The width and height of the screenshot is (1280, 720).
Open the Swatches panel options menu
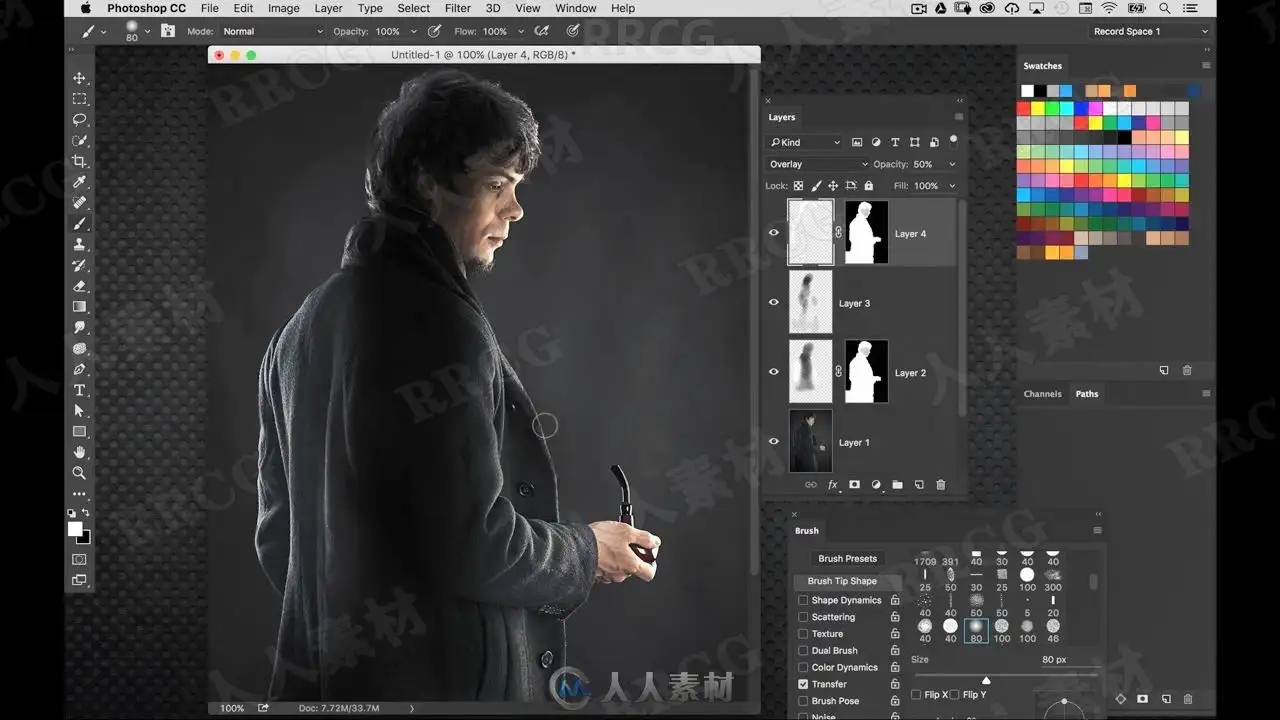click(1206, 66)
